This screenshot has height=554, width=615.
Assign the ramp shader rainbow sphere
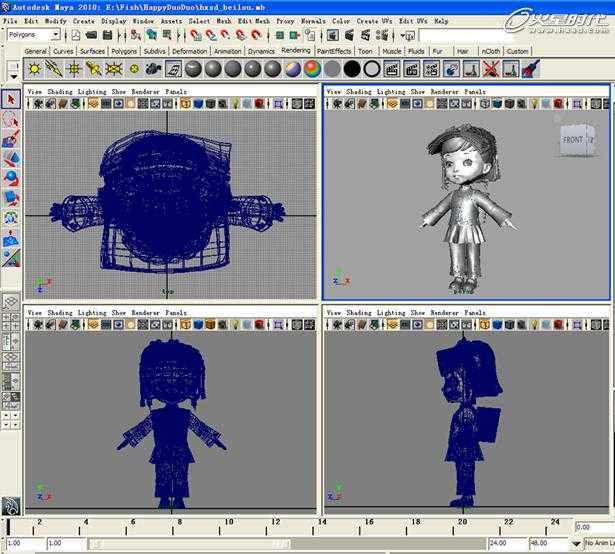coord(312,69)
